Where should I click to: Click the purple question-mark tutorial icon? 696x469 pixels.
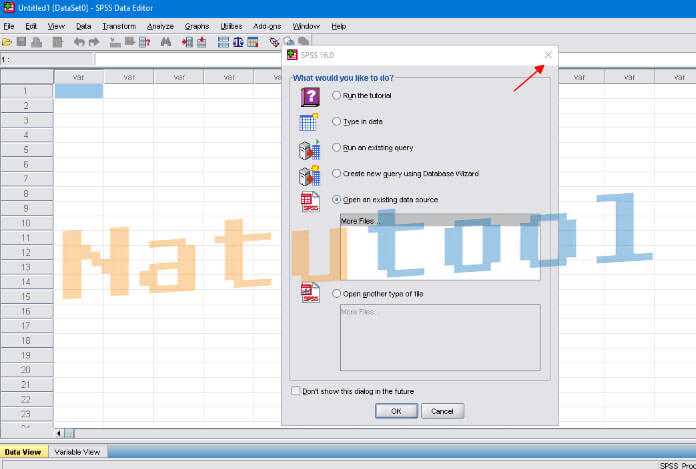(x=310, y=97)
